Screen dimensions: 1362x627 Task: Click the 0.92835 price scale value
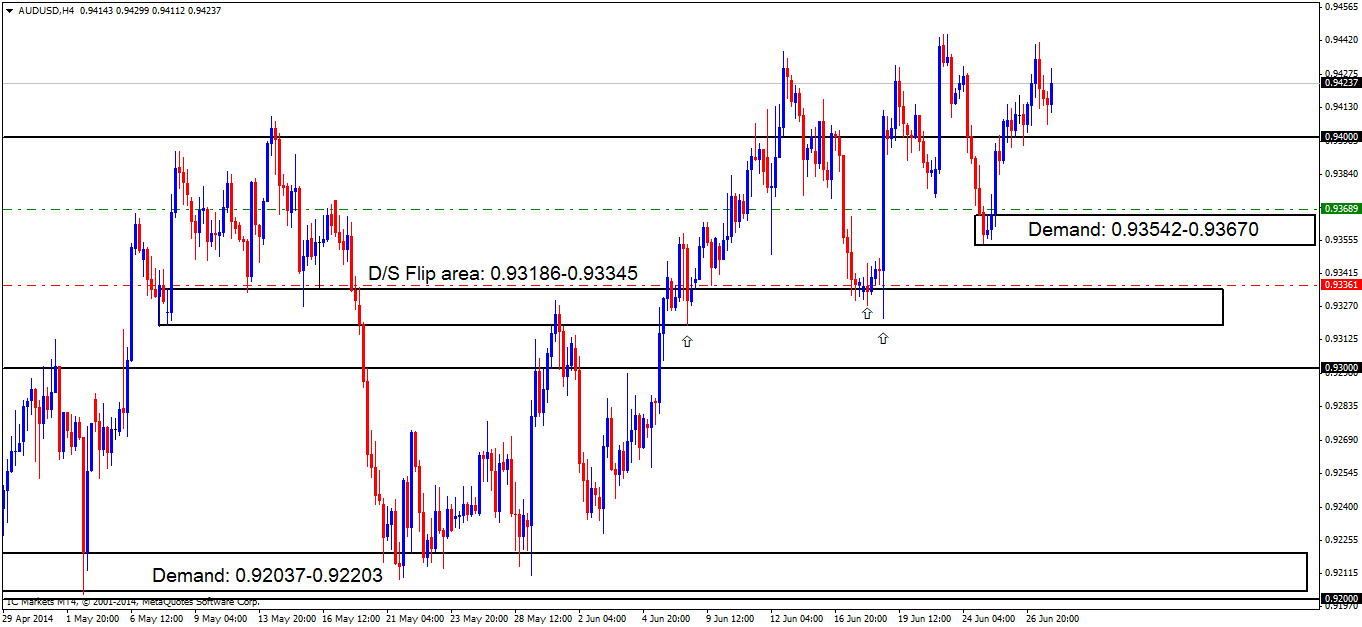(1341, 407)
